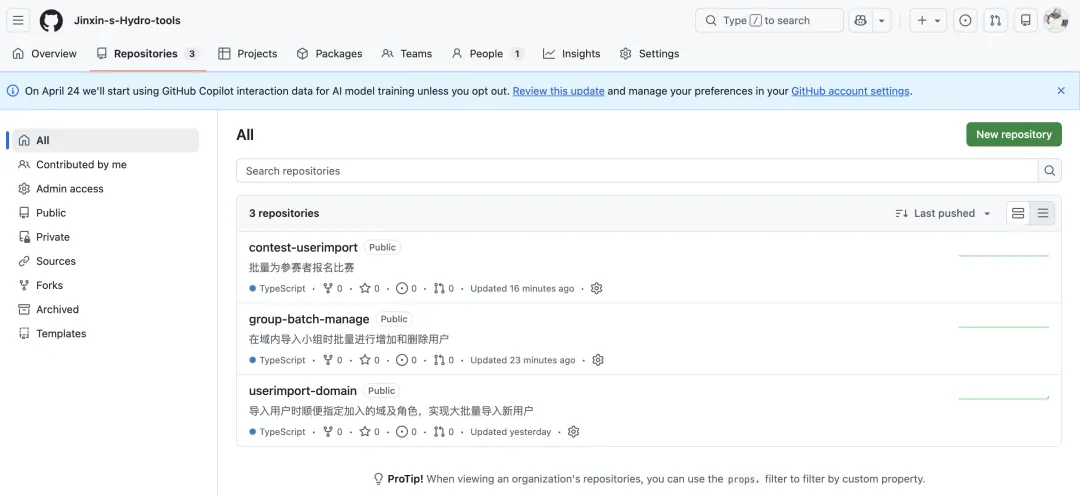Click the New repository button
Screen dimensions: 1080x495
(1013, 134)
